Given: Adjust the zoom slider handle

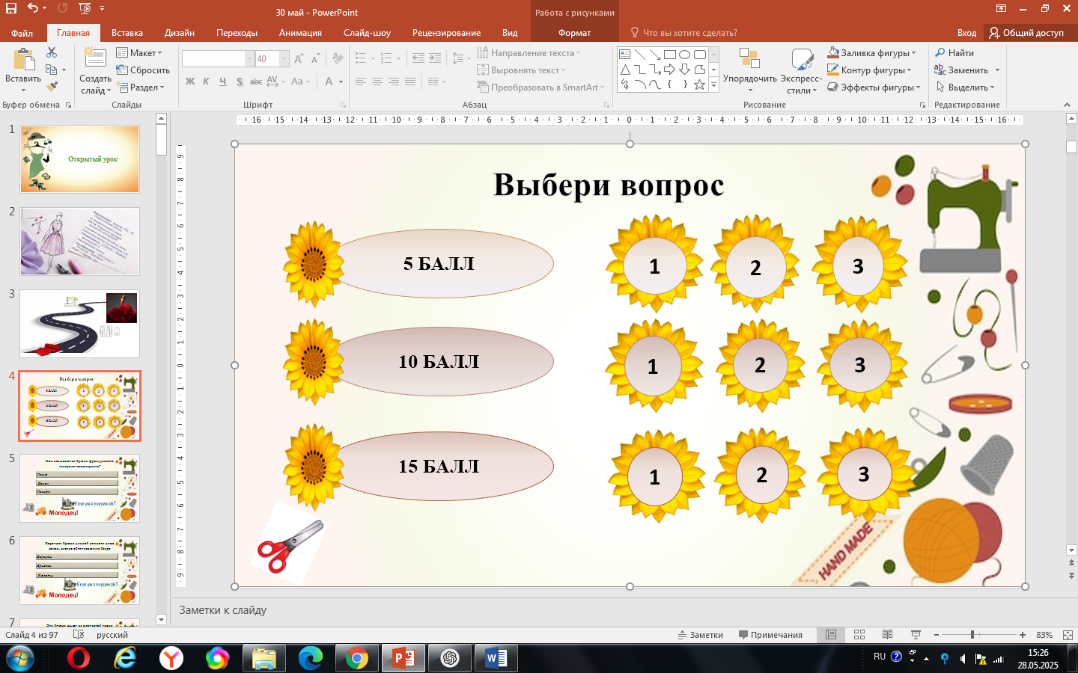Looking at the screenshot, I should (972, 635).
